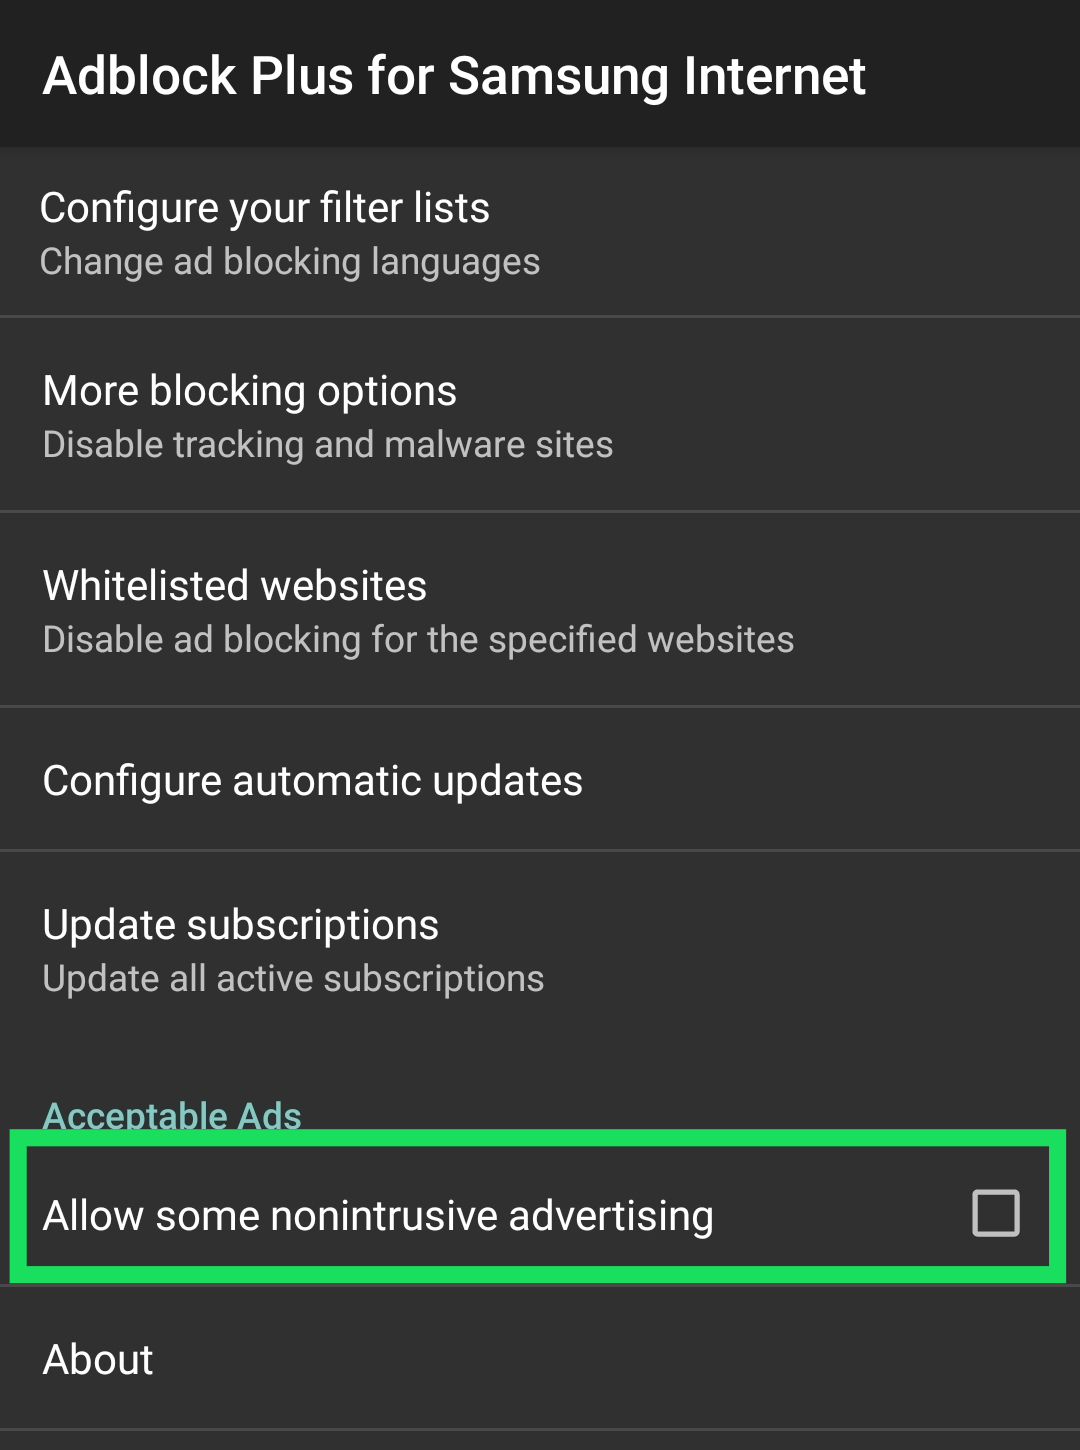Image resolution: width=1080 pixels, height=1450 pixels.
Task: Click Disable tracking and malware sites
Action: coord(327,444)
